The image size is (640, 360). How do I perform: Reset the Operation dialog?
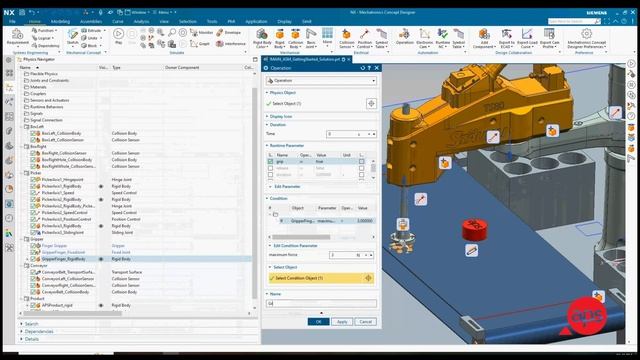point(362,68)
